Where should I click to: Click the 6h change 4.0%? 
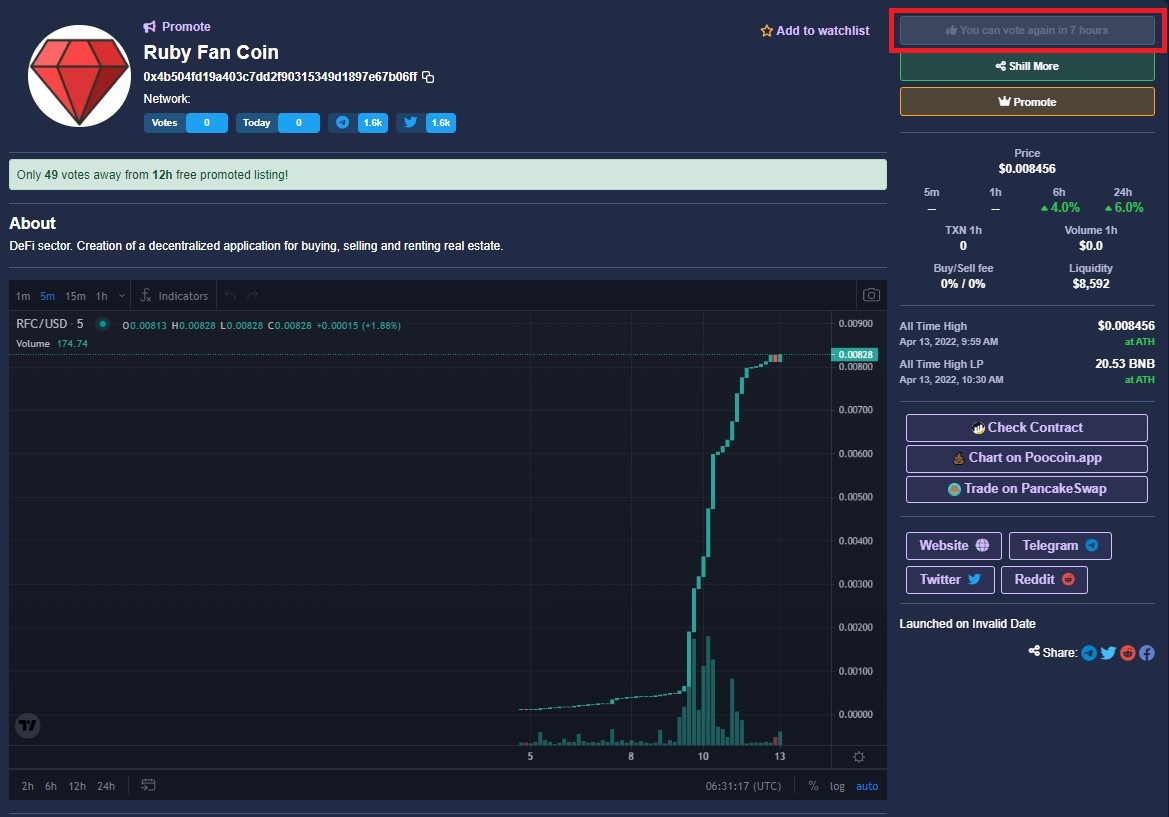pyautogui.click(x=1060, y=208)
